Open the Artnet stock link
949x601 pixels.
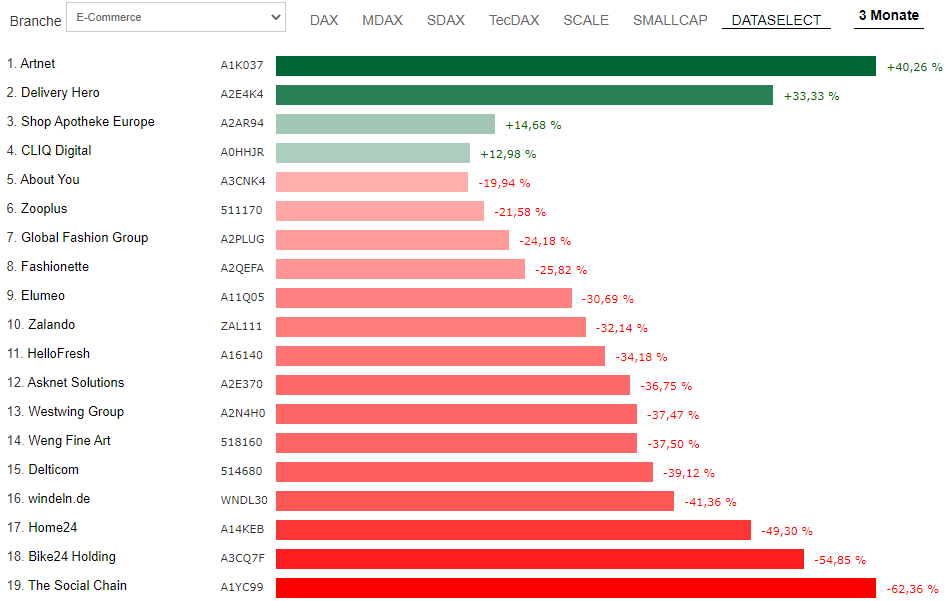tap(38, 64)
